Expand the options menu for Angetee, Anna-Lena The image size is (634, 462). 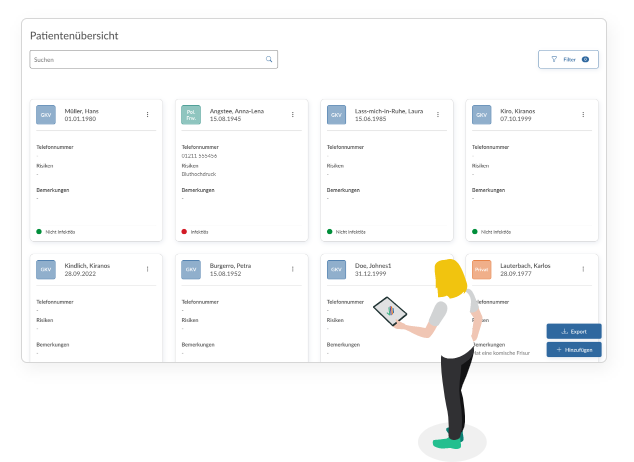click(293, 115)
